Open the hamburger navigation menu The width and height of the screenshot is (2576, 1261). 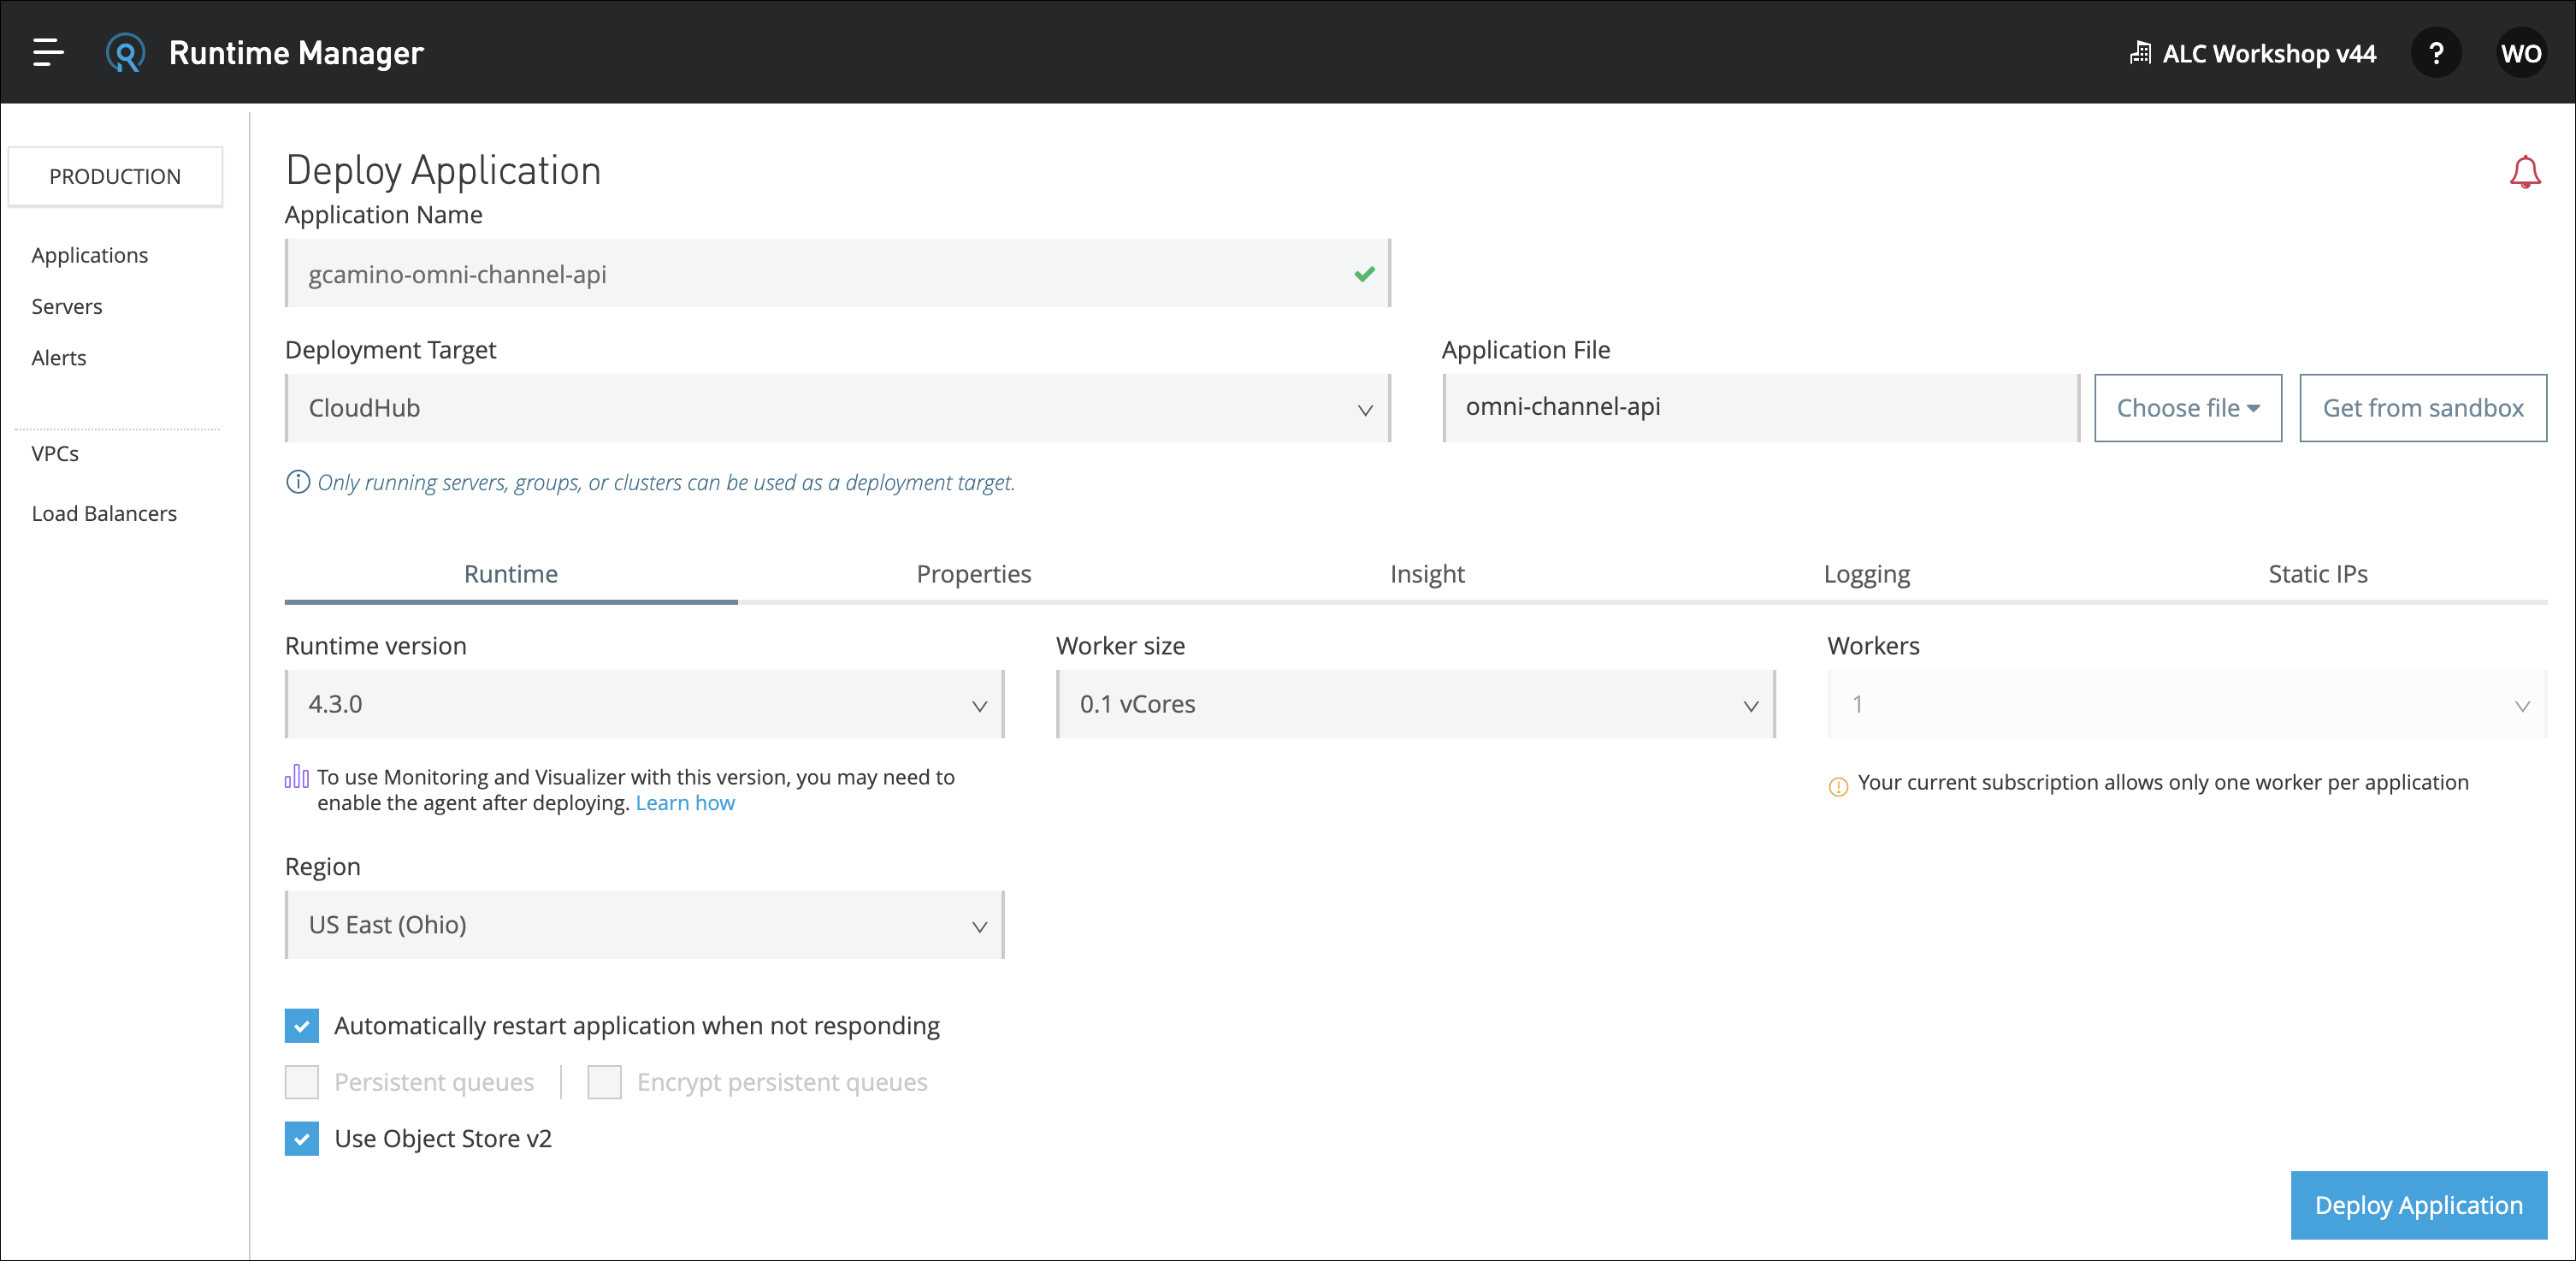point(48,52)
